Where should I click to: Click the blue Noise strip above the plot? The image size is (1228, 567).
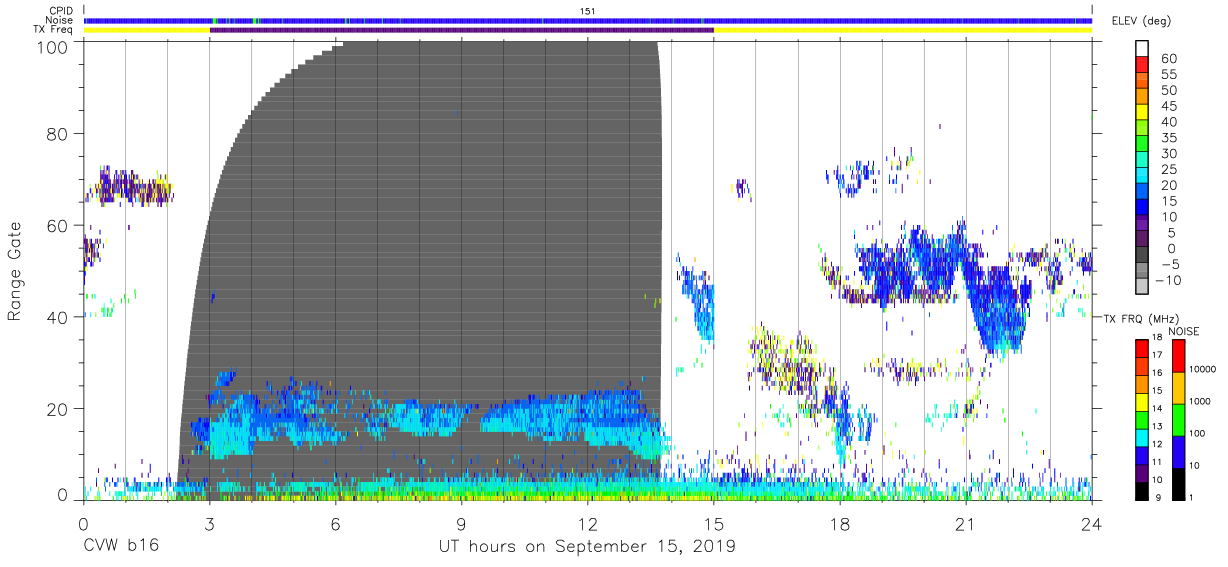588,20
